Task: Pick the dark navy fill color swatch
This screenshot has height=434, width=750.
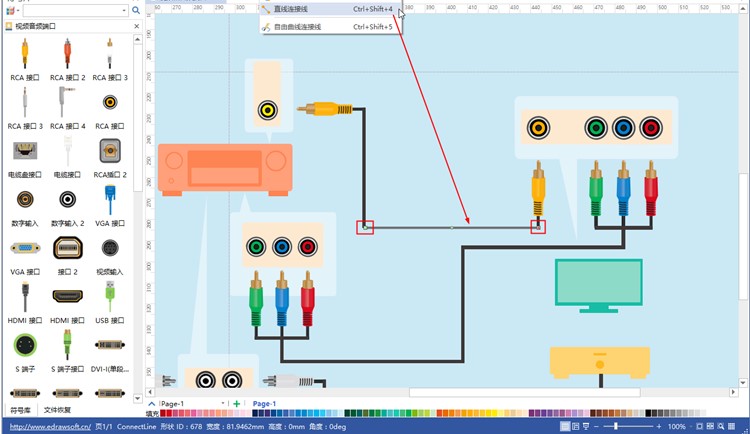Action: 255,413
